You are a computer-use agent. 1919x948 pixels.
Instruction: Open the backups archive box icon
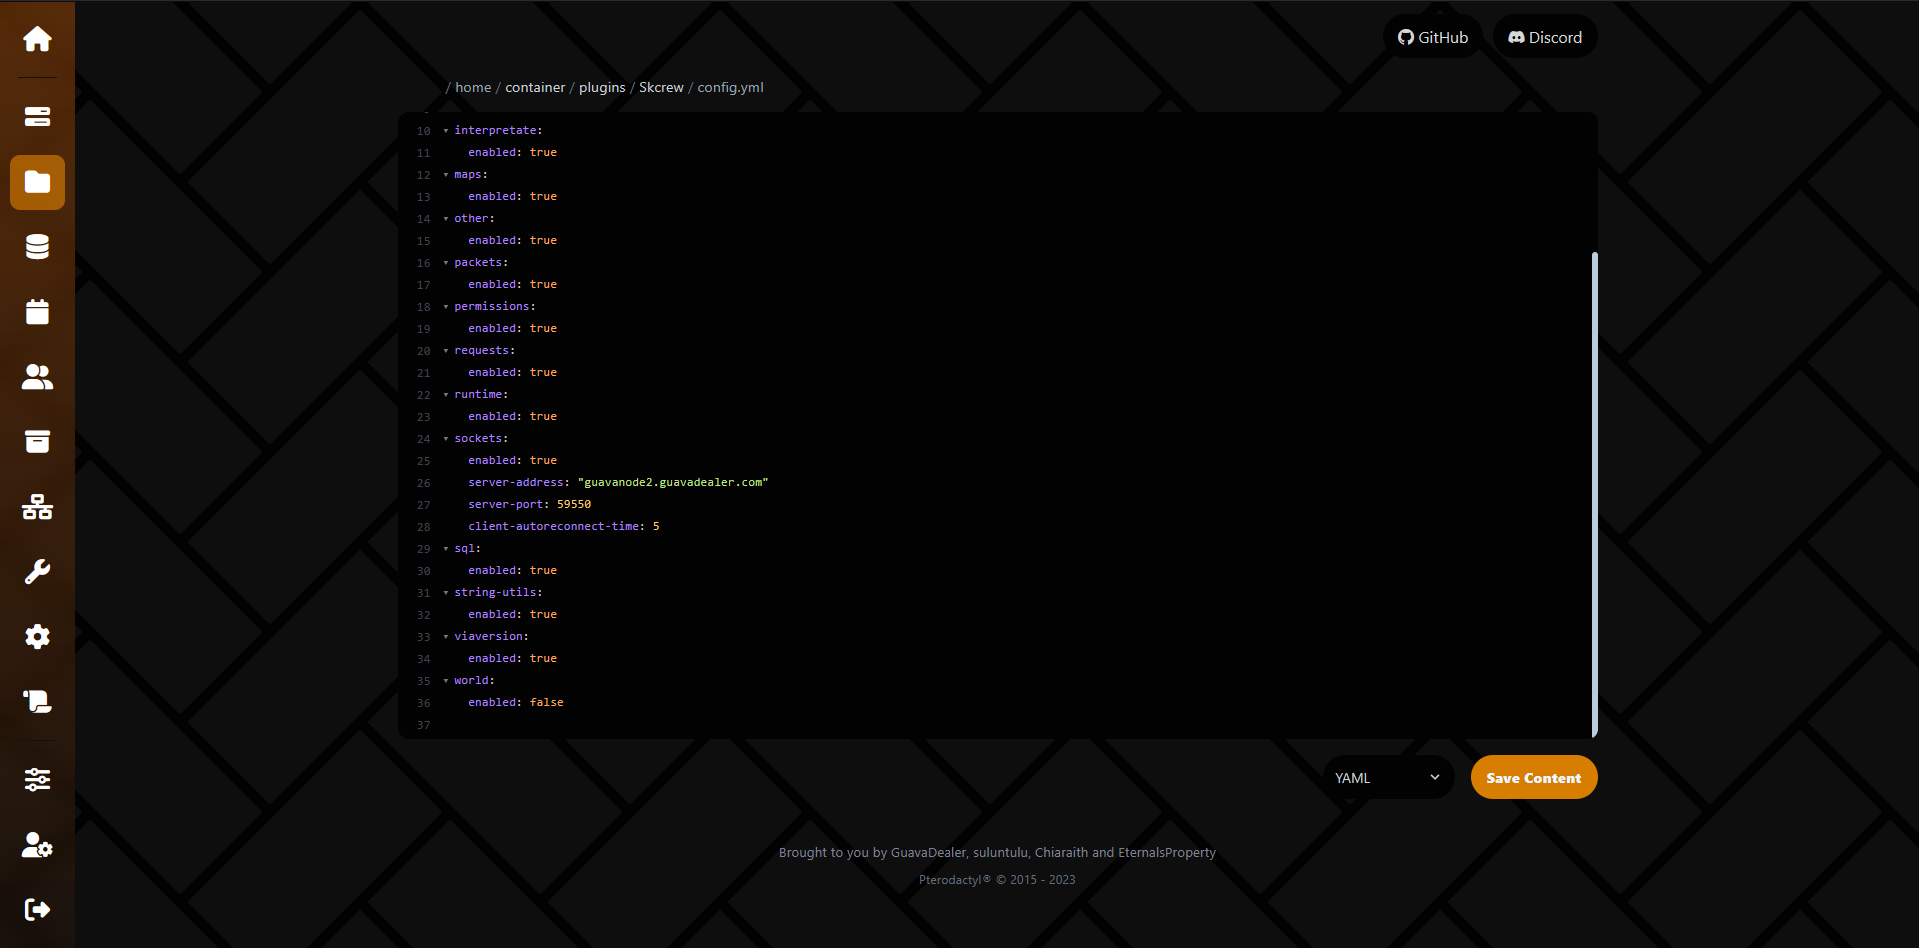(x=37, y=442)
